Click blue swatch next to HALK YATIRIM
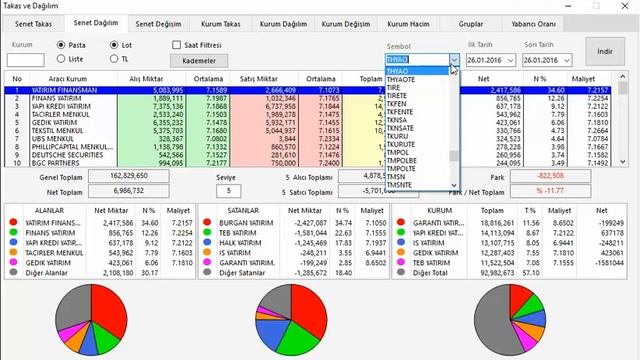This screenshot has height=360, width=640. pos(207,242)
